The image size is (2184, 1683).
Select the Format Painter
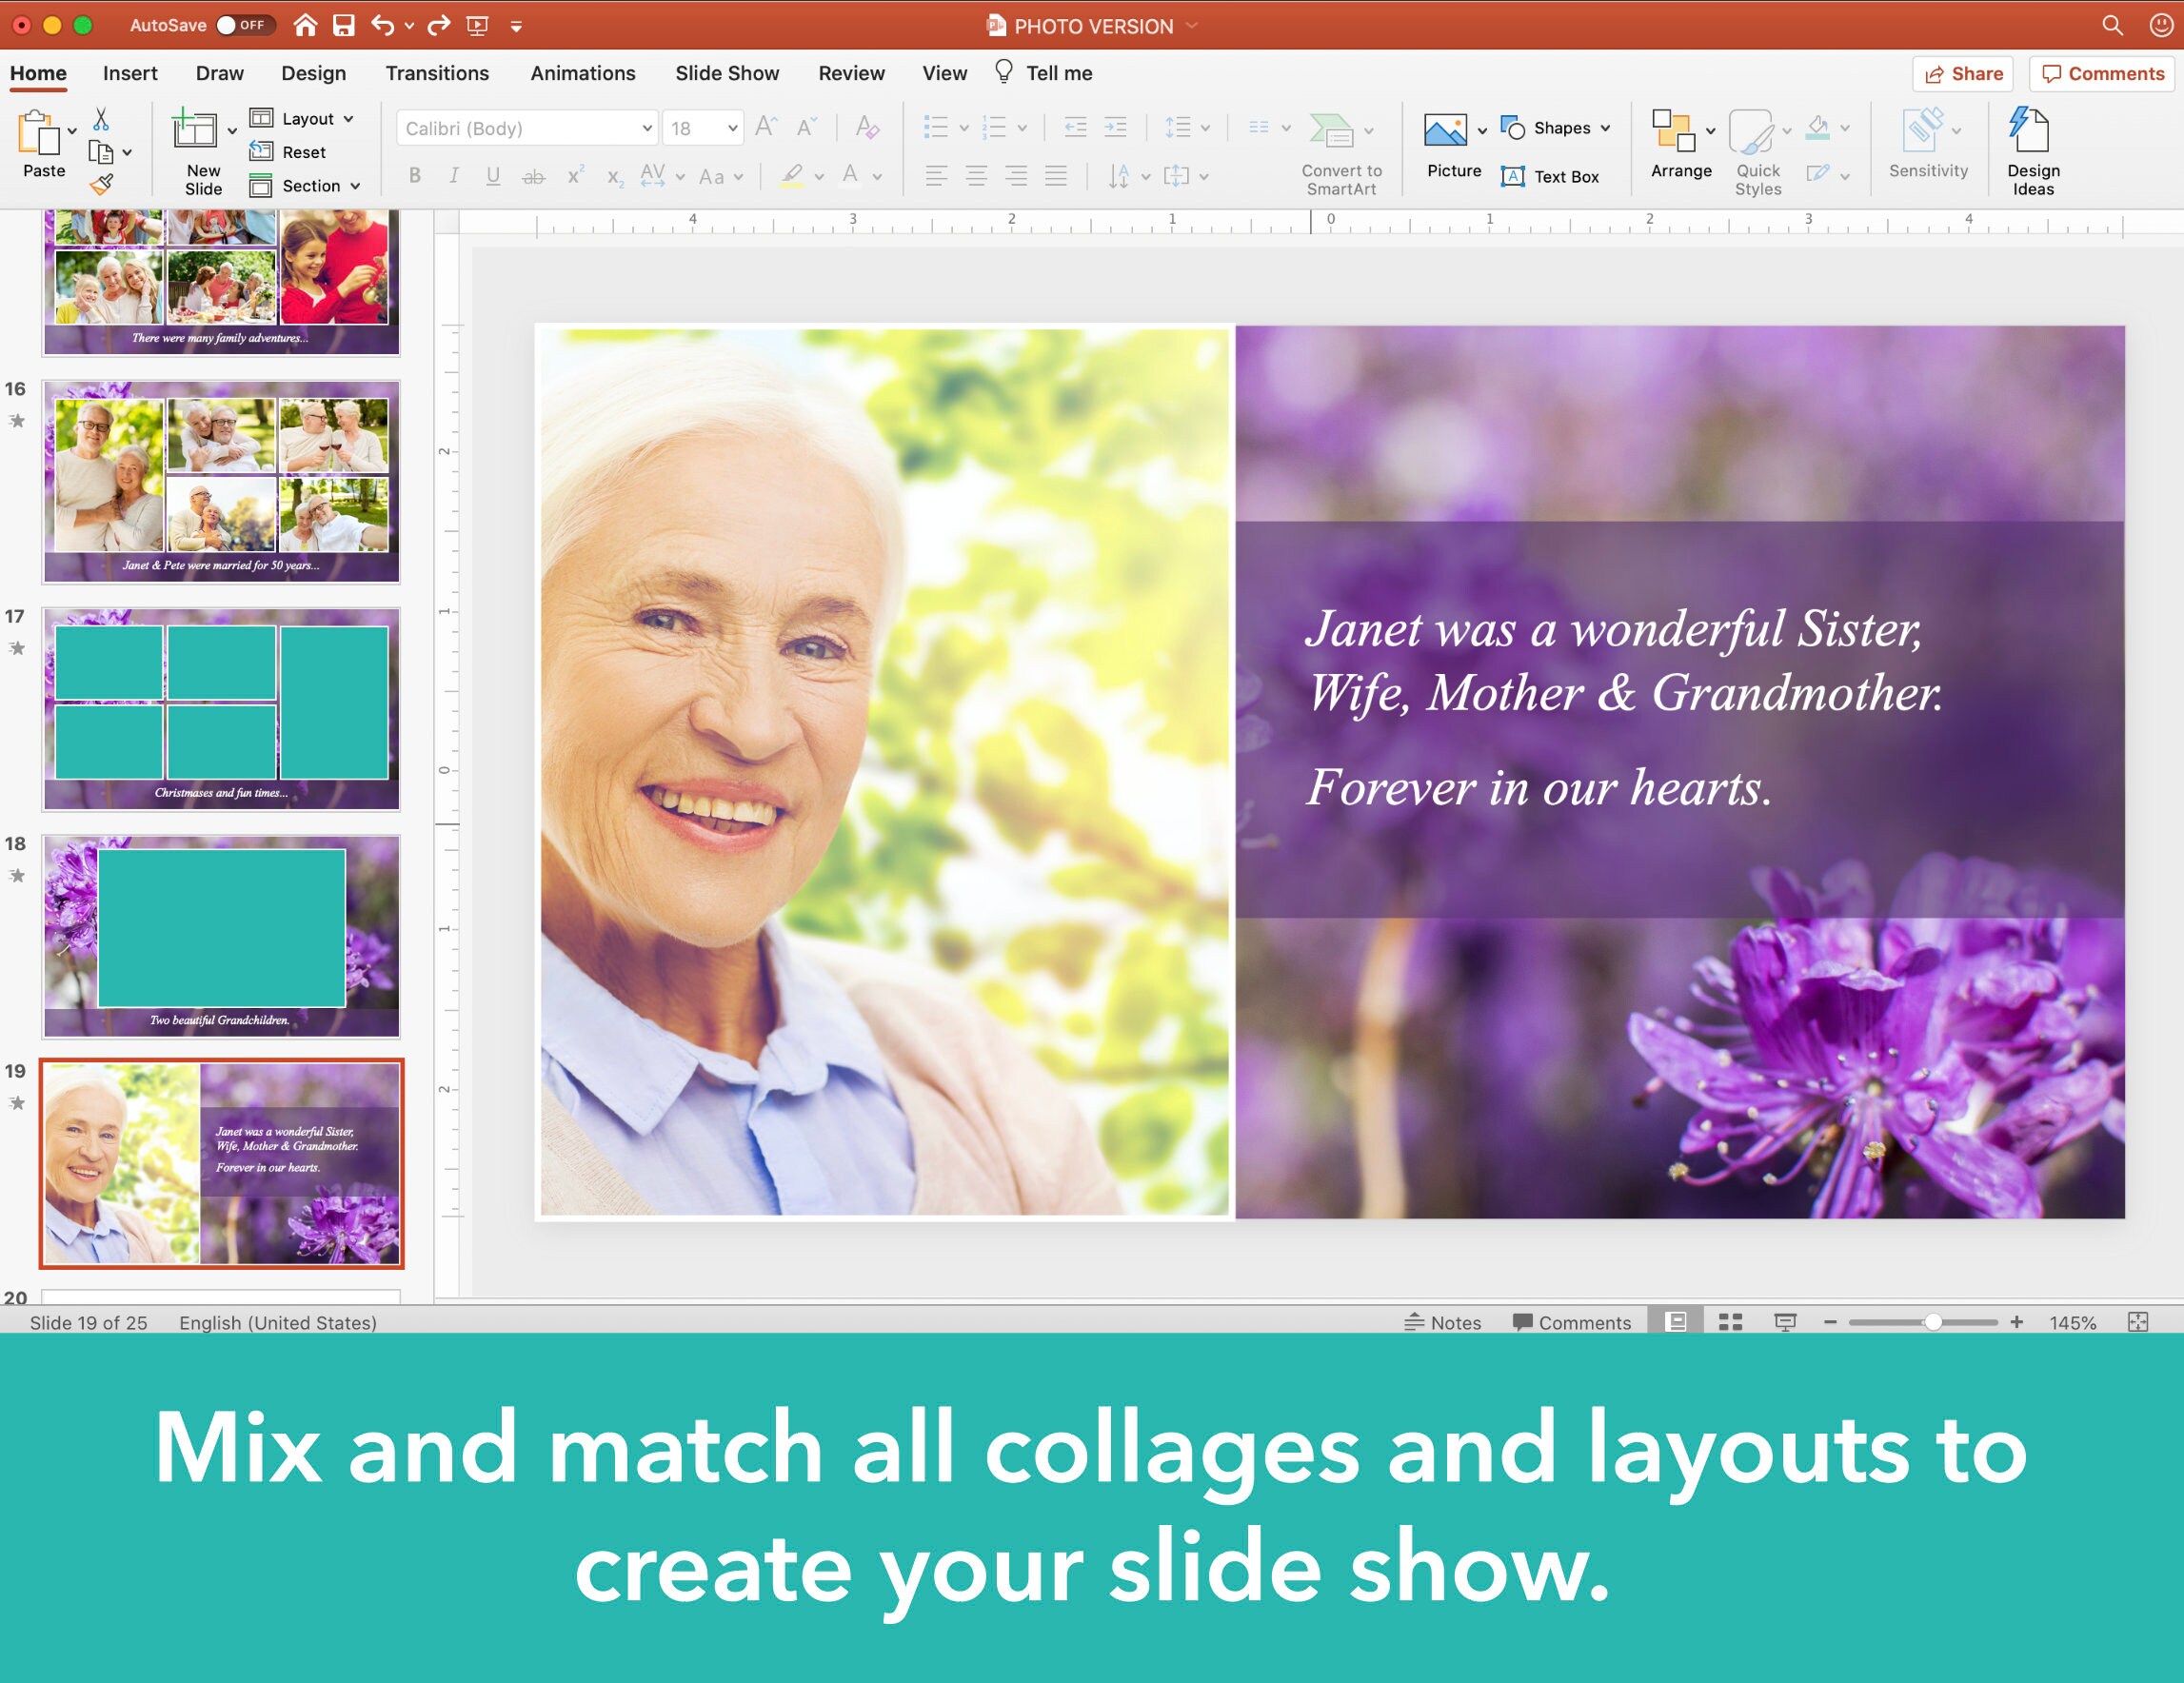(x=99, y=184)
